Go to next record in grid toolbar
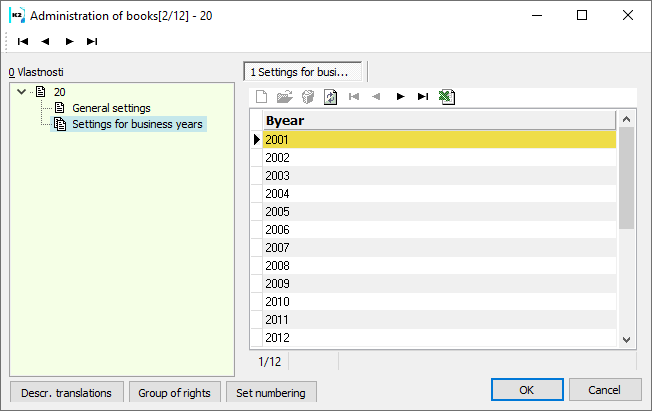The width and height of the screenshot is (652, 411). coord(400,97)
